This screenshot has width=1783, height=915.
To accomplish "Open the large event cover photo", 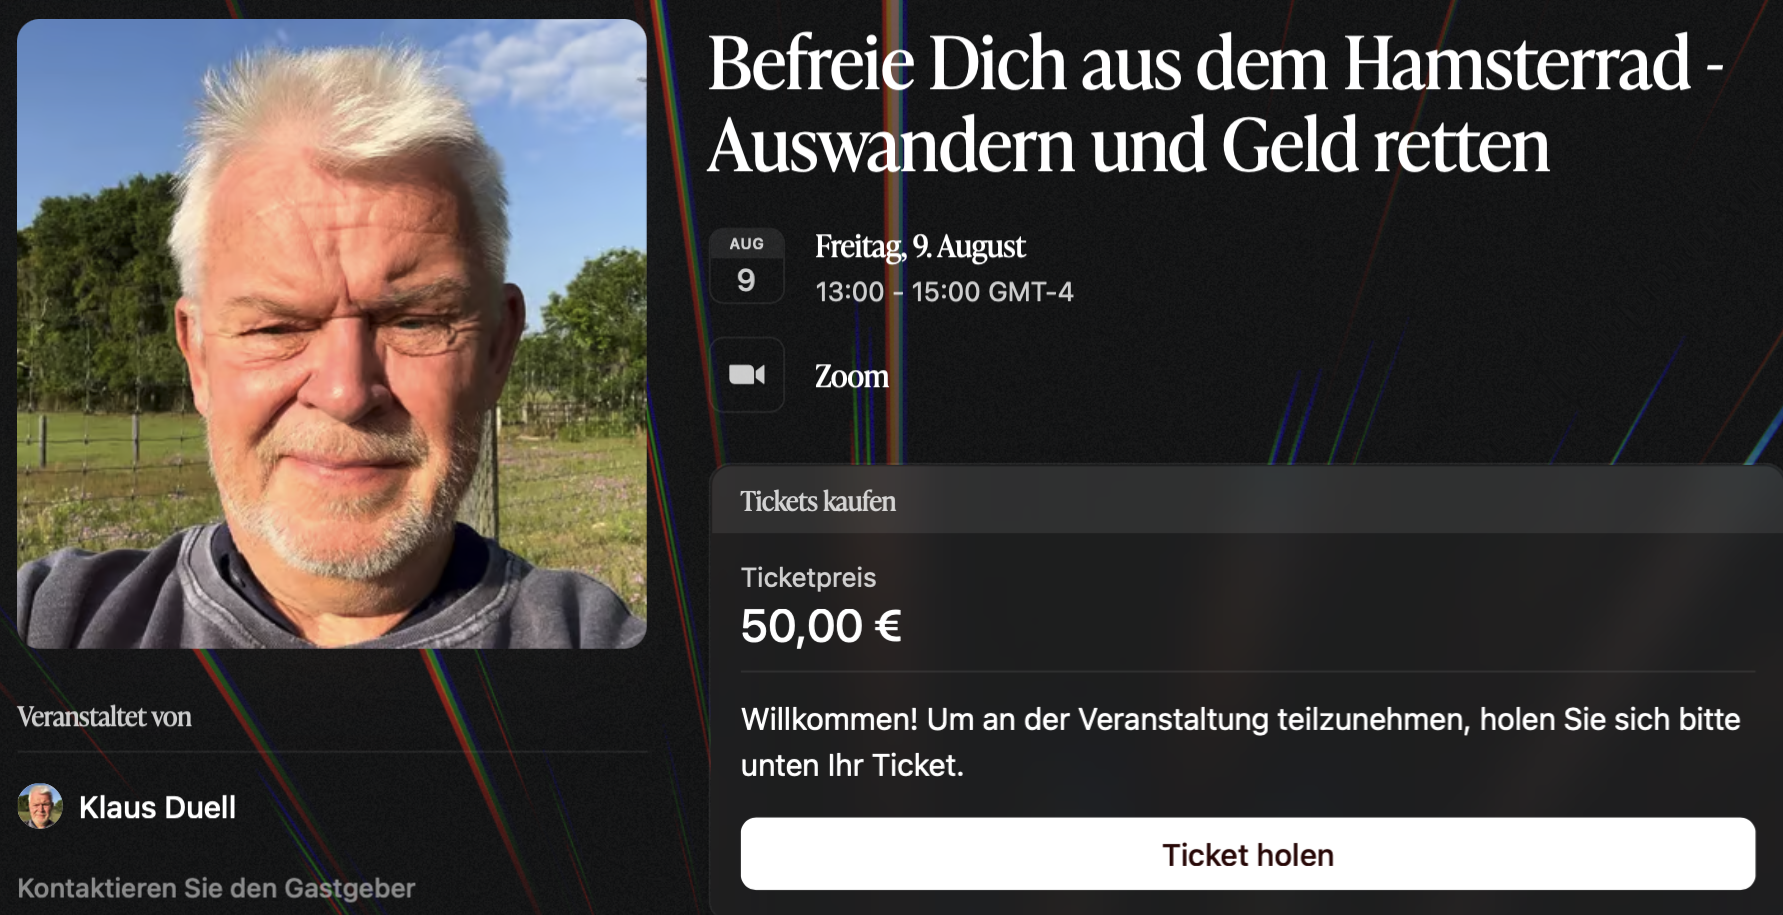I will [332, 334].
